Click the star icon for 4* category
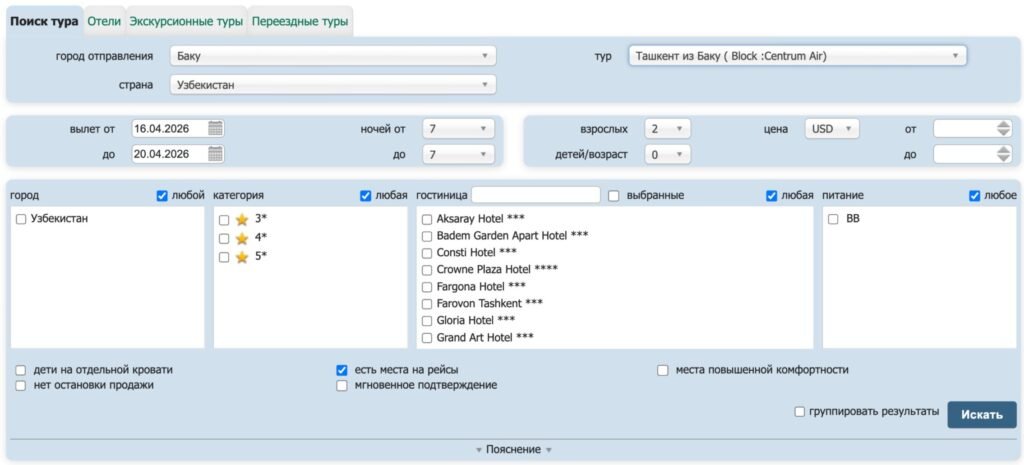 [x=241, y=238]
